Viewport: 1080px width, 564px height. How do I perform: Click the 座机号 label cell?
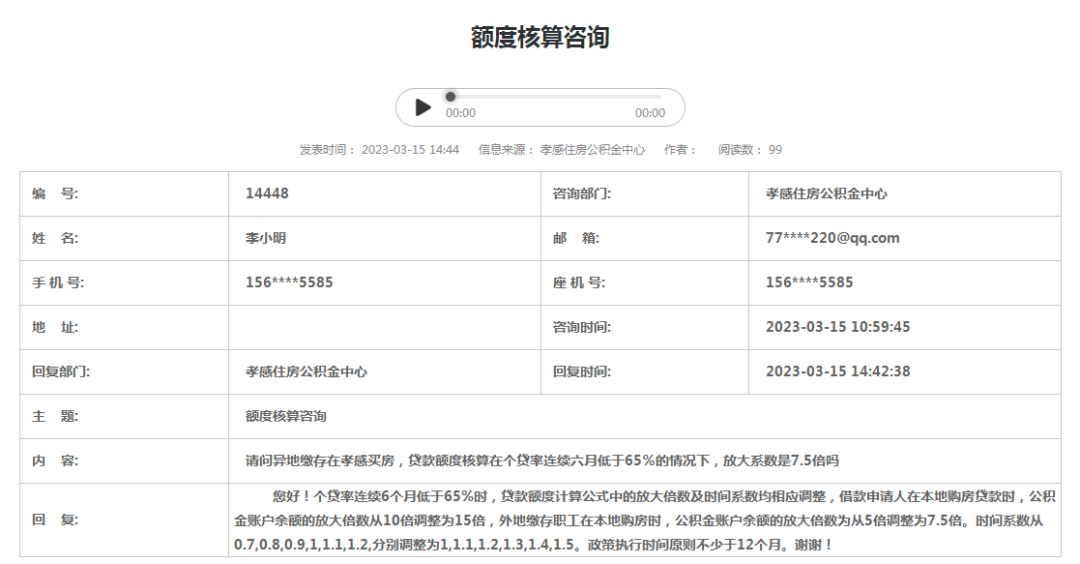pyautogui.click(x=645, y=282)
